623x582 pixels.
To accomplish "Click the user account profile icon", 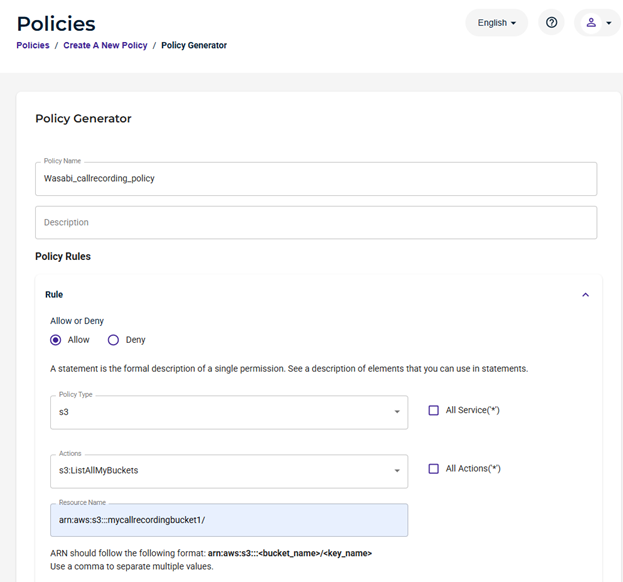I will click(x=591, y=23).
